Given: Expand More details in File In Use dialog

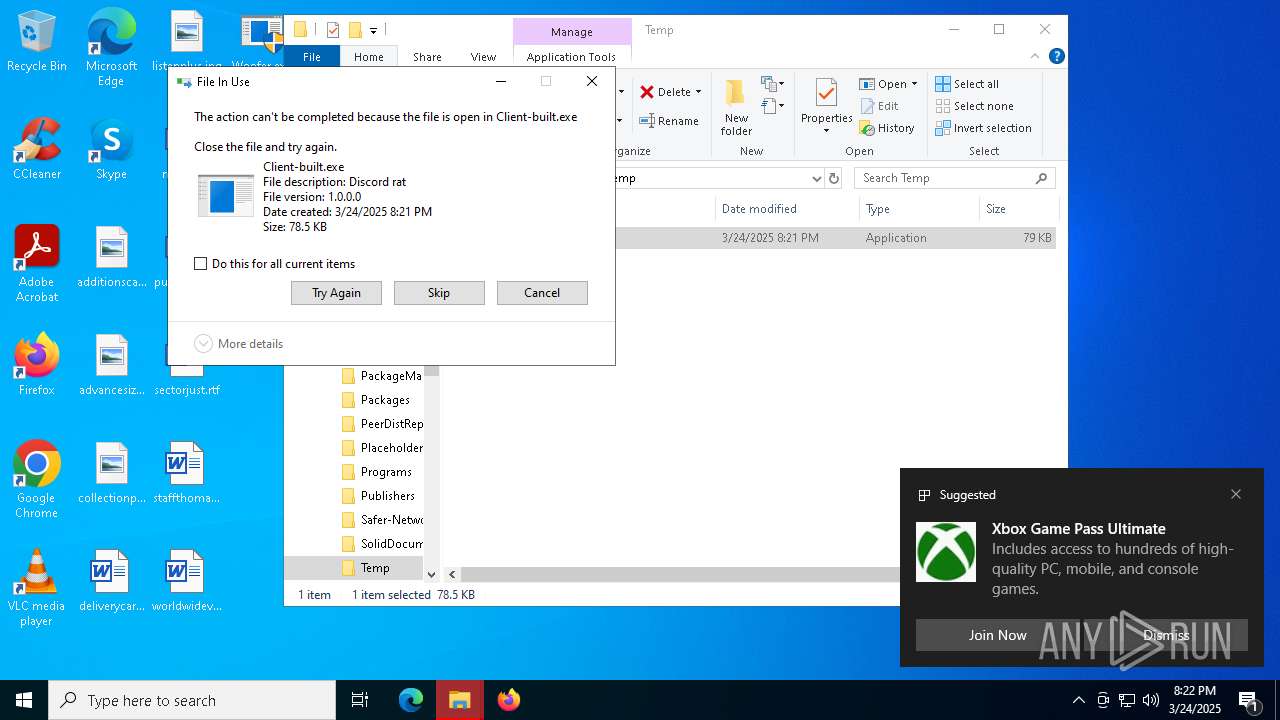Looking at the screenshot, I should (x=239, y=344).
